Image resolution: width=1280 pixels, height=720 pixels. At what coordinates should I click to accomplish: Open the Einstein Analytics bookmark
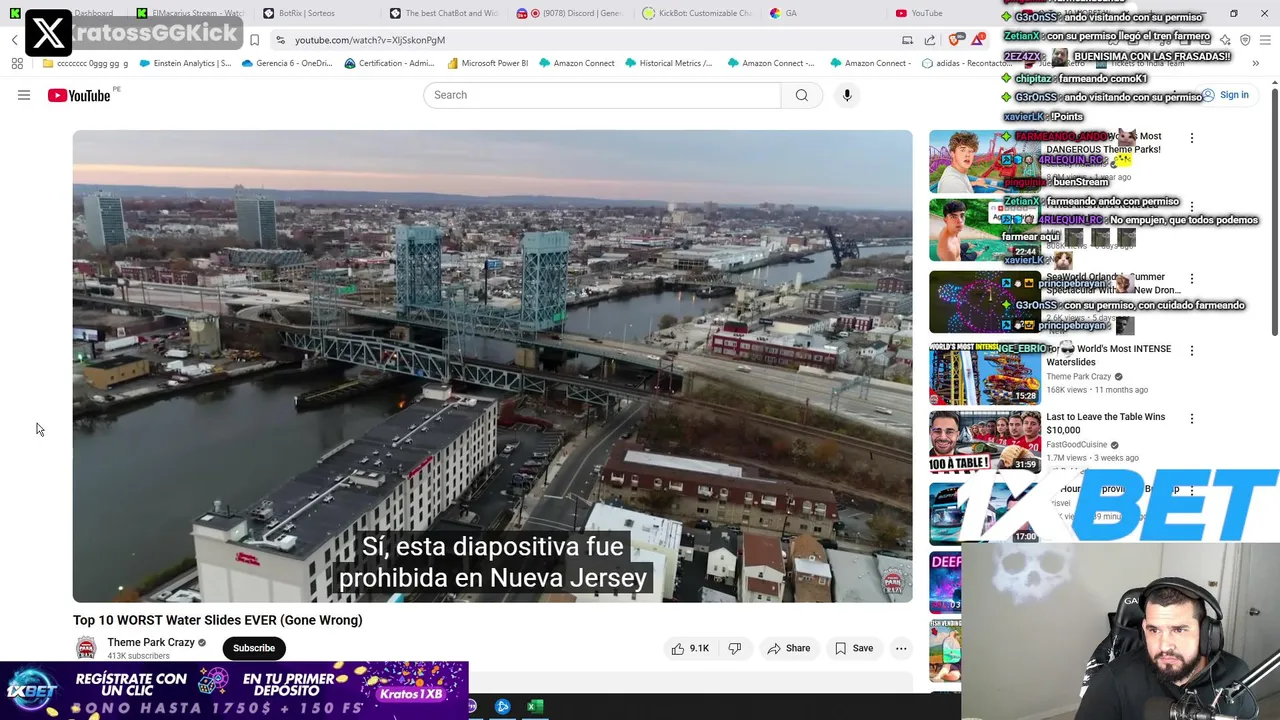click(x=187, y=63)
